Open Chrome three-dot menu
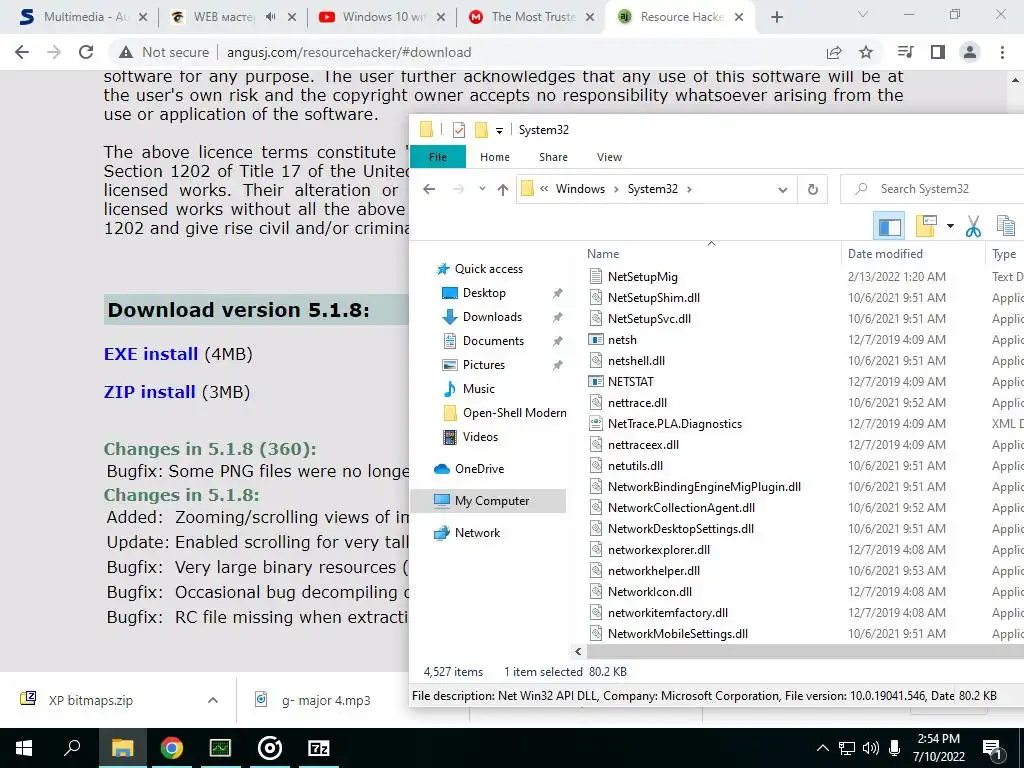 coord(1002,52)
